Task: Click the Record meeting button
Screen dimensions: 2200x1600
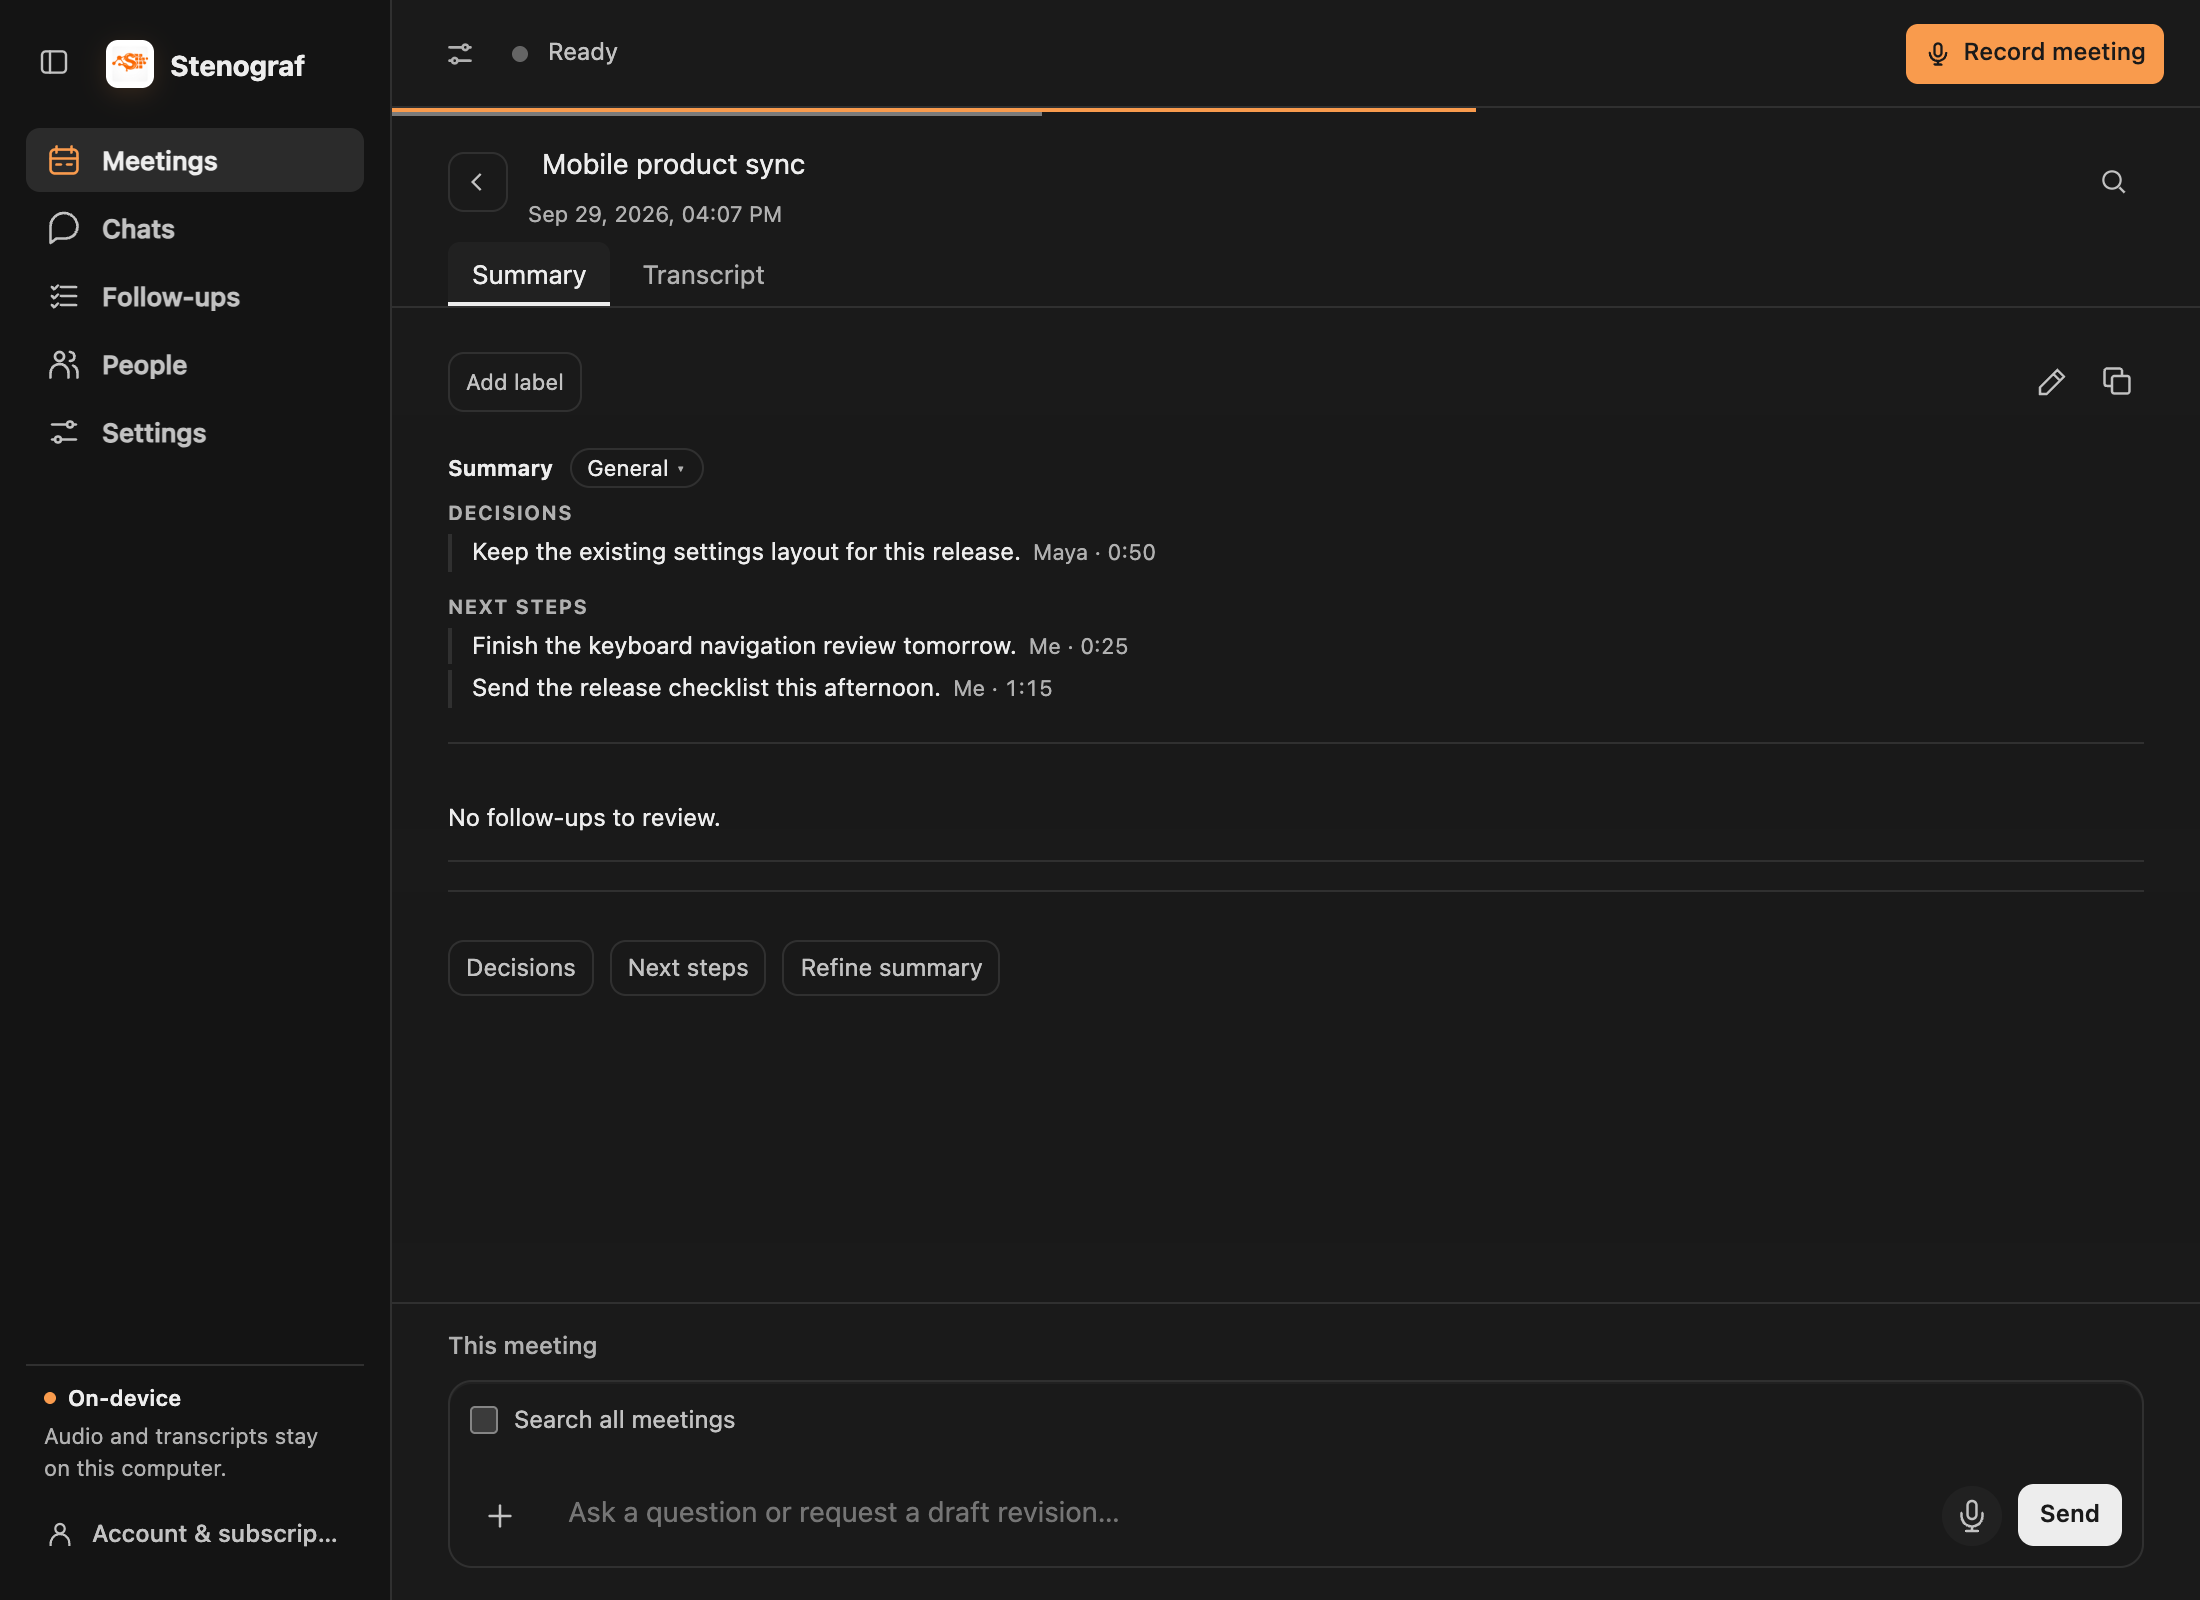Action: click(x=2034, y=53)
